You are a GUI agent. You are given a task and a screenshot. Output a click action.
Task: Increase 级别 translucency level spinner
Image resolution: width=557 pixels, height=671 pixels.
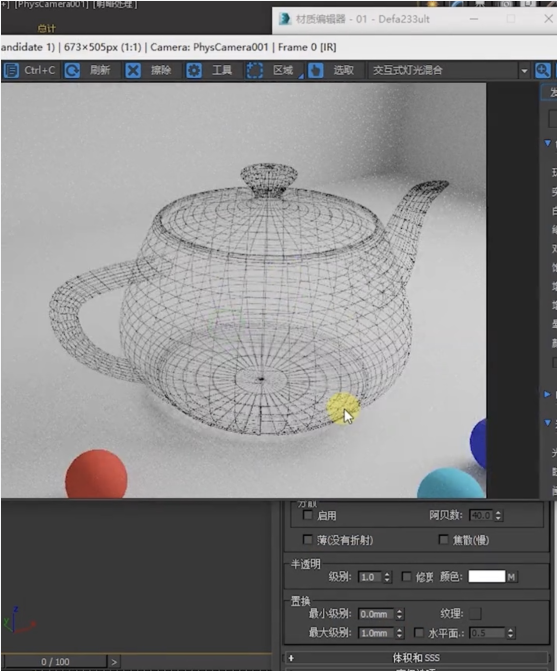(x=387, y=574)
